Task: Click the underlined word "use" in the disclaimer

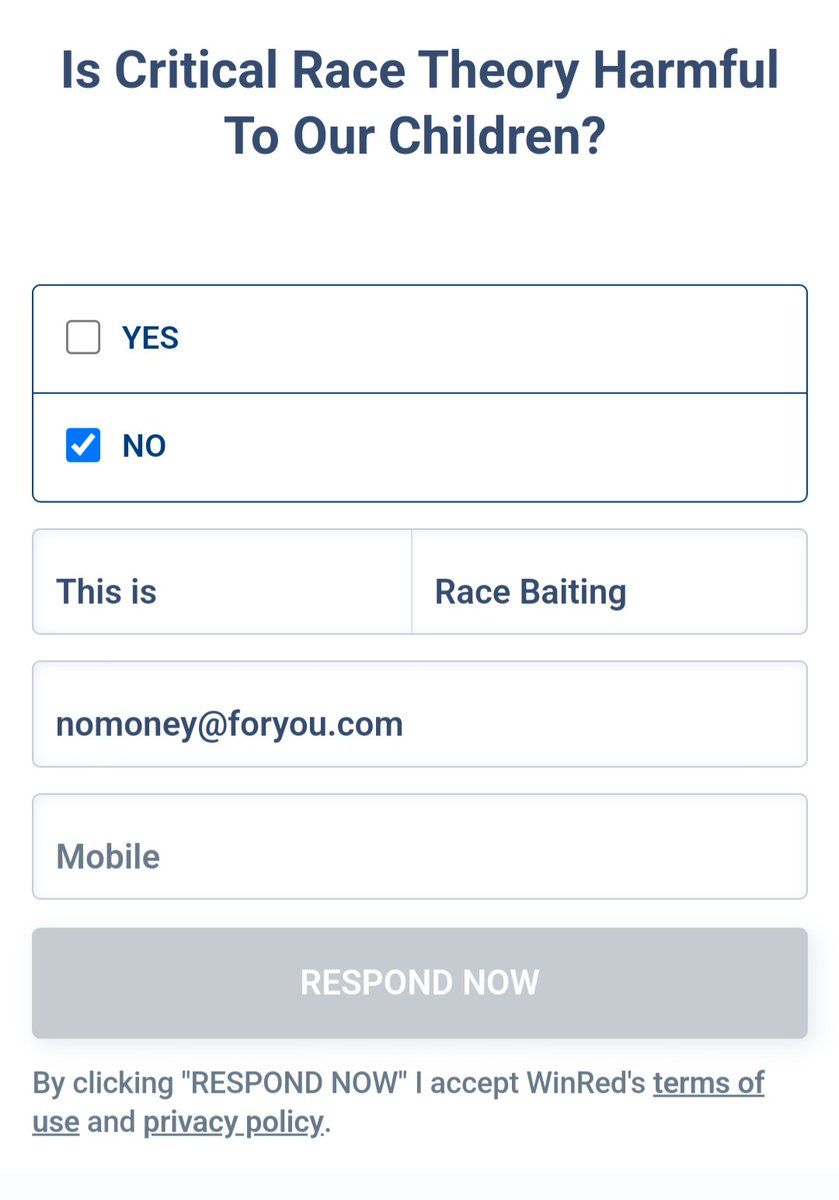Action: click(x=56, y=1122)
